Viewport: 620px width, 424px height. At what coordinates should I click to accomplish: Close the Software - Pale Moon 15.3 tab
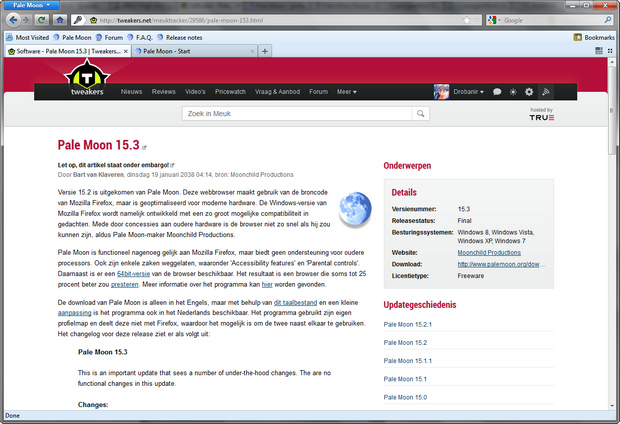tap(126, 51)
